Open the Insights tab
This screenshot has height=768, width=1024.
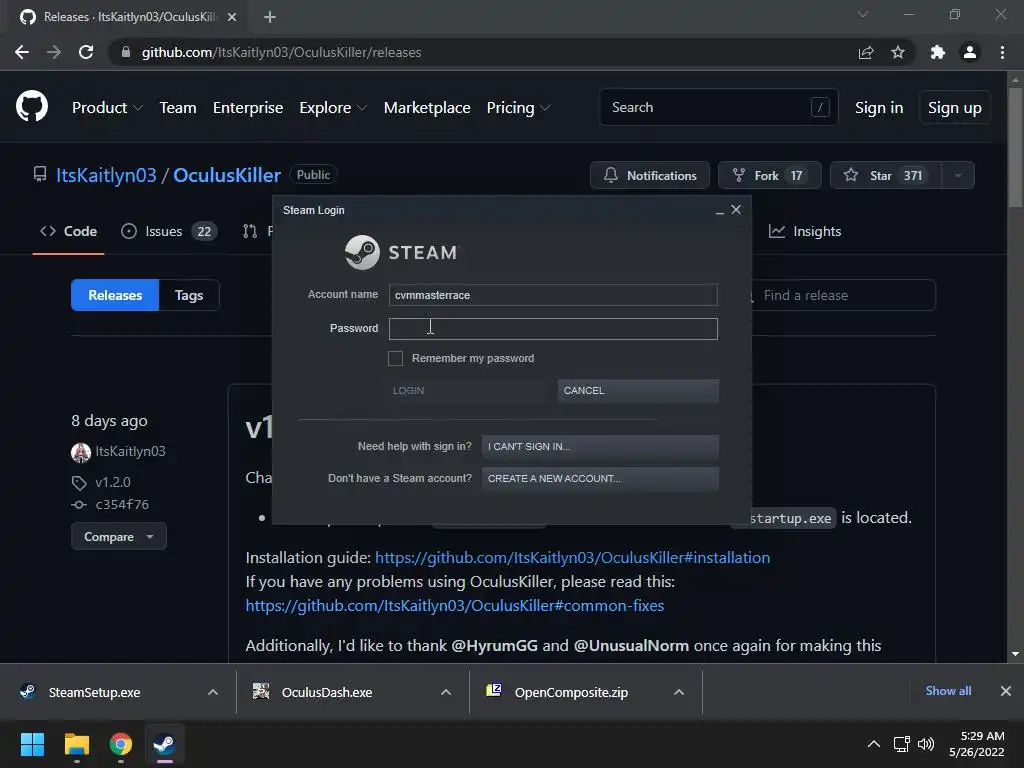[805, 231]
